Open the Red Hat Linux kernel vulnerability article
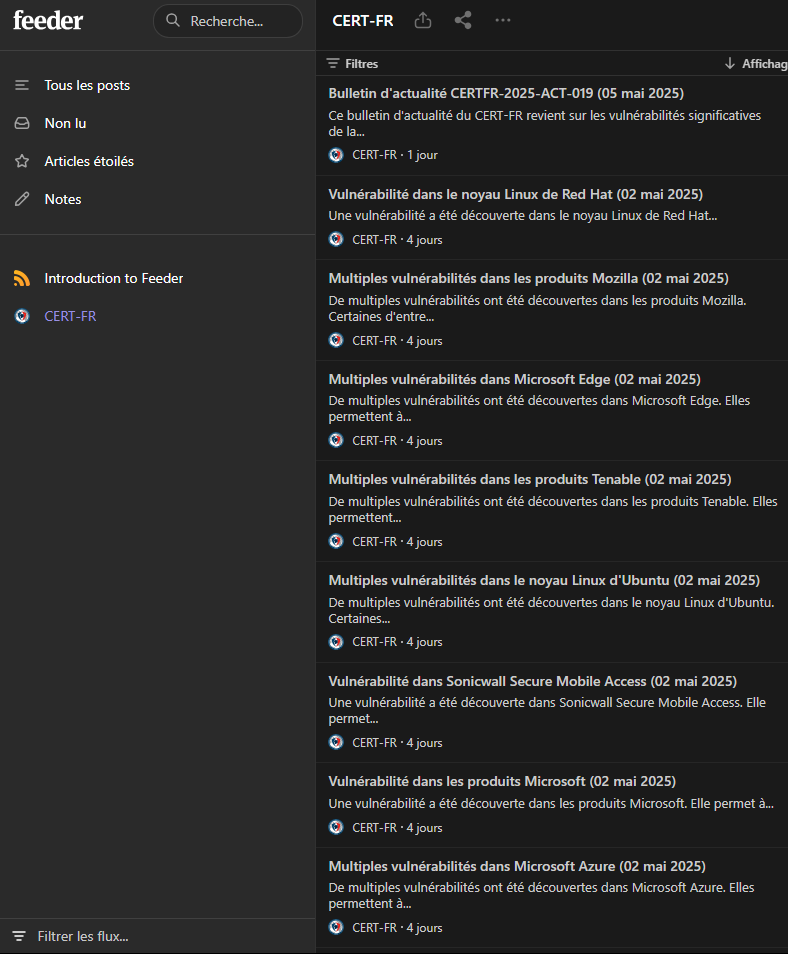Image resolution: width=788 pixels, height=954 pixels. click(515, 194)
